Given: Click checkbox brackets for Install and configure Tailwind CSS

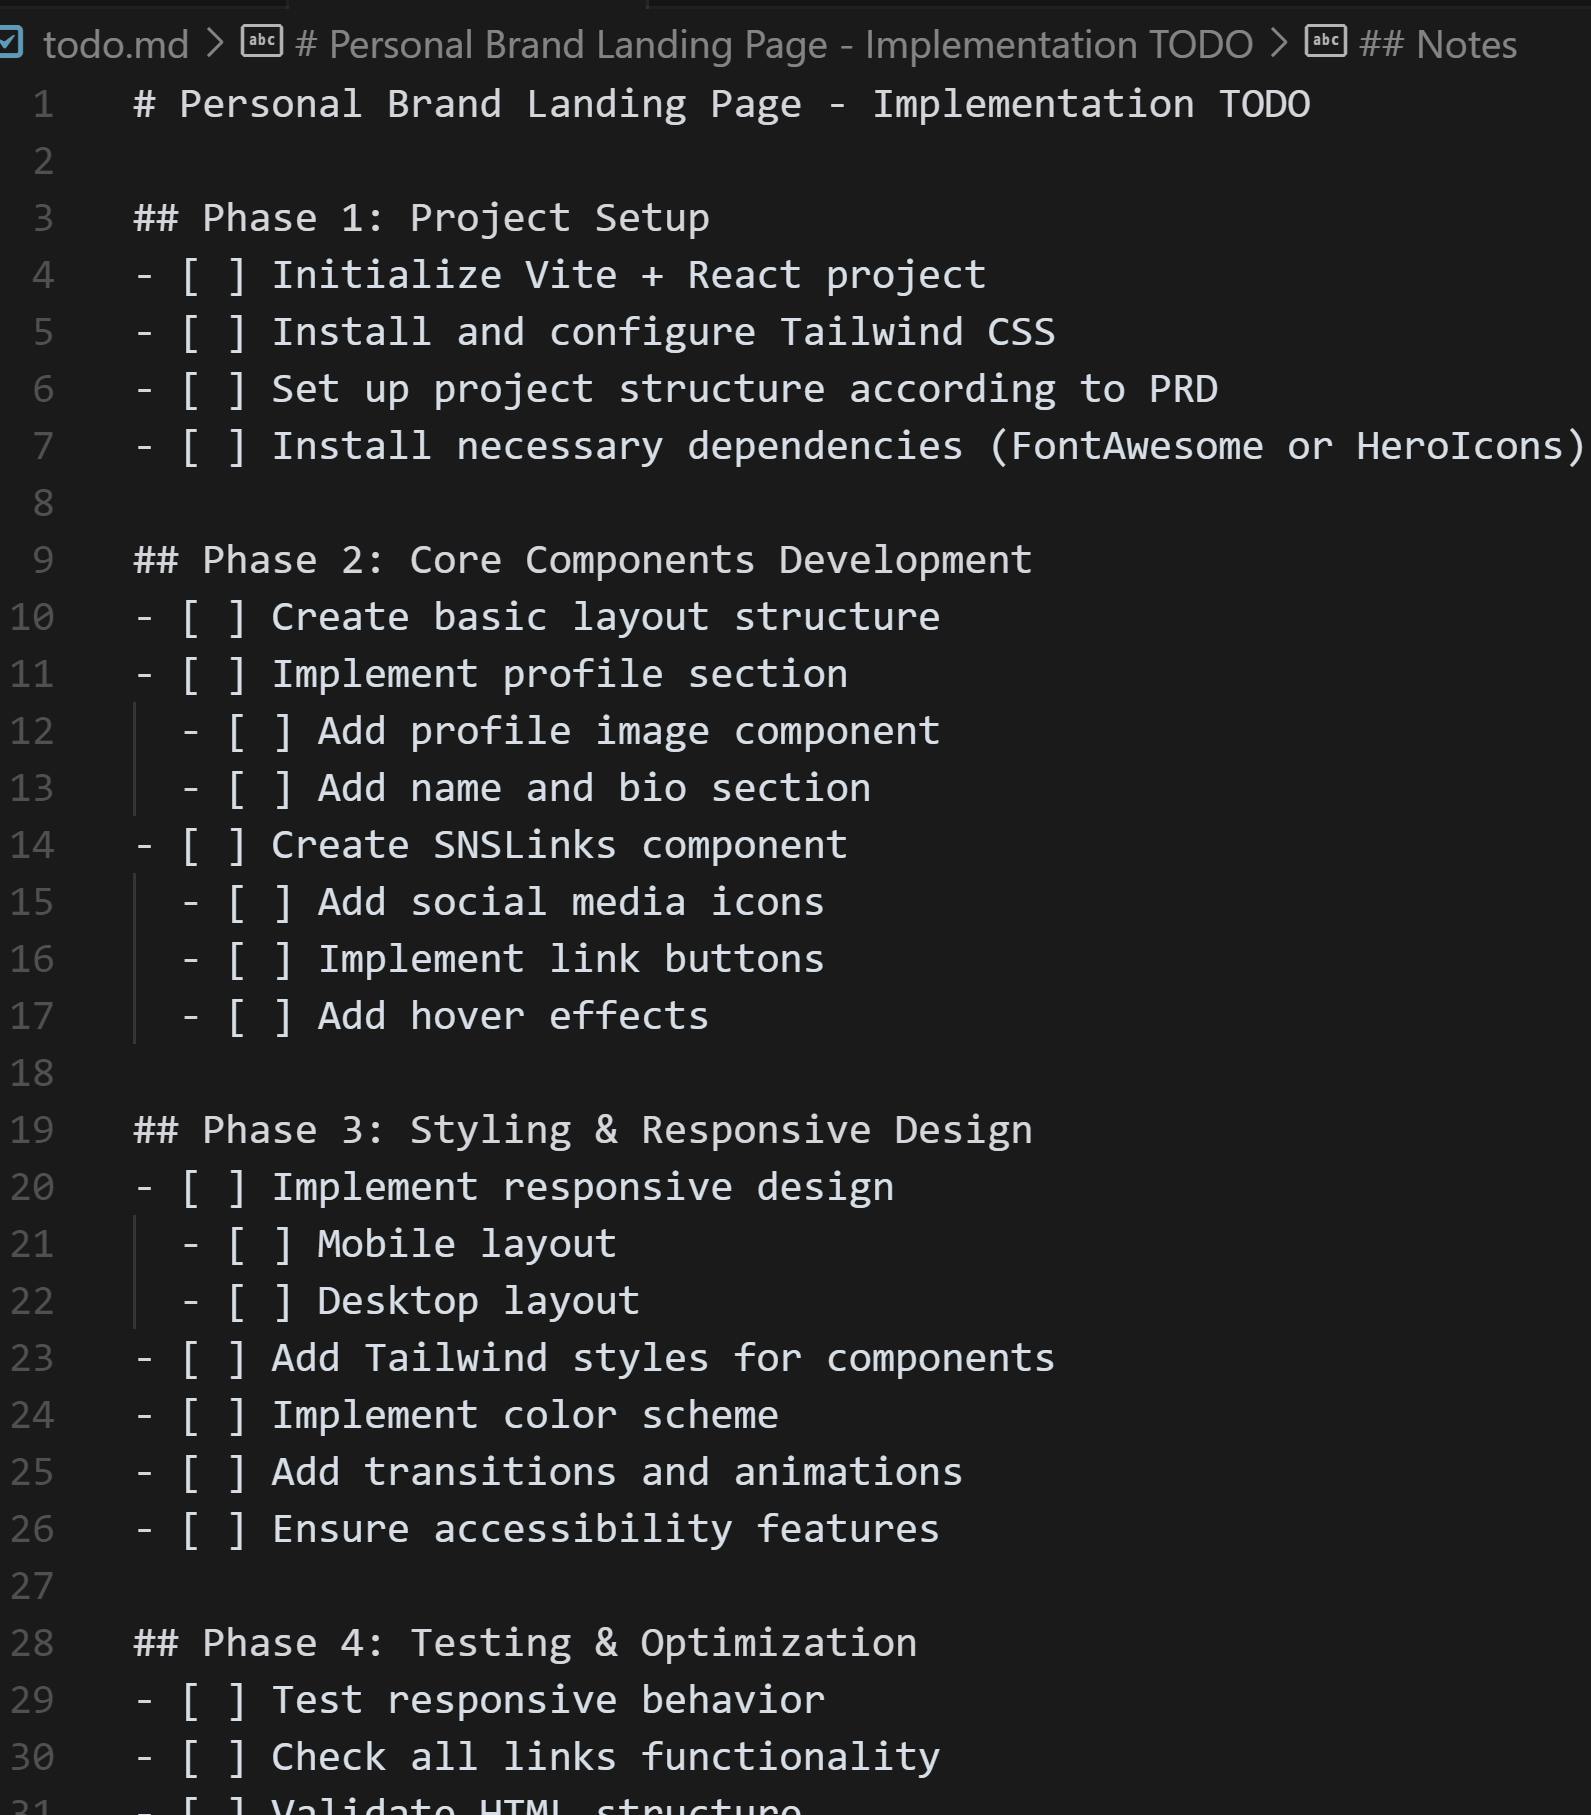Looking at the screenshot, I should point(214,332).
